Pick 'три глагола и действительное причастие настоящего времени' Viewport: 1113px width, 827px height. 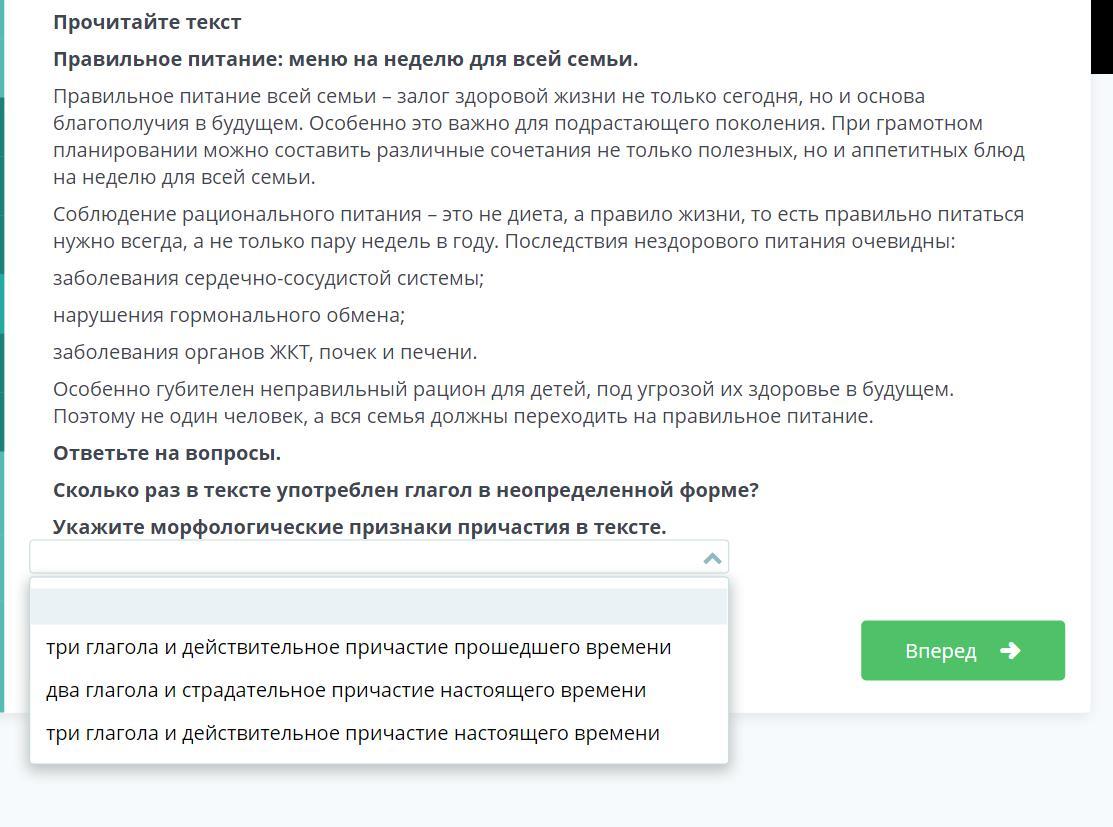352,733
